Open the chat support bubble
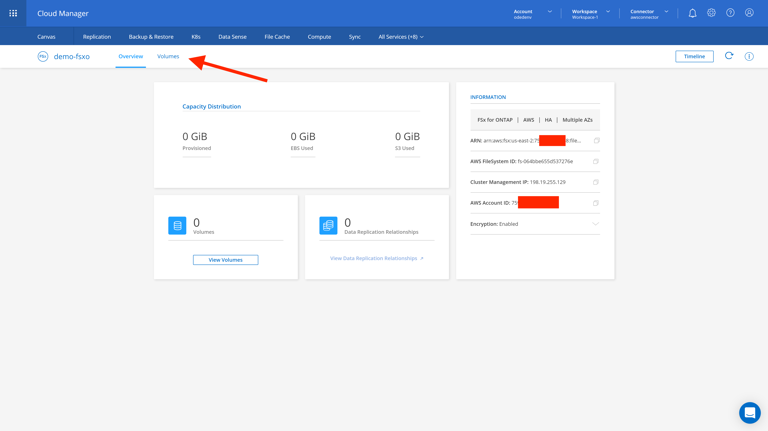The image size is (768, 431). (x=749, y=412)
